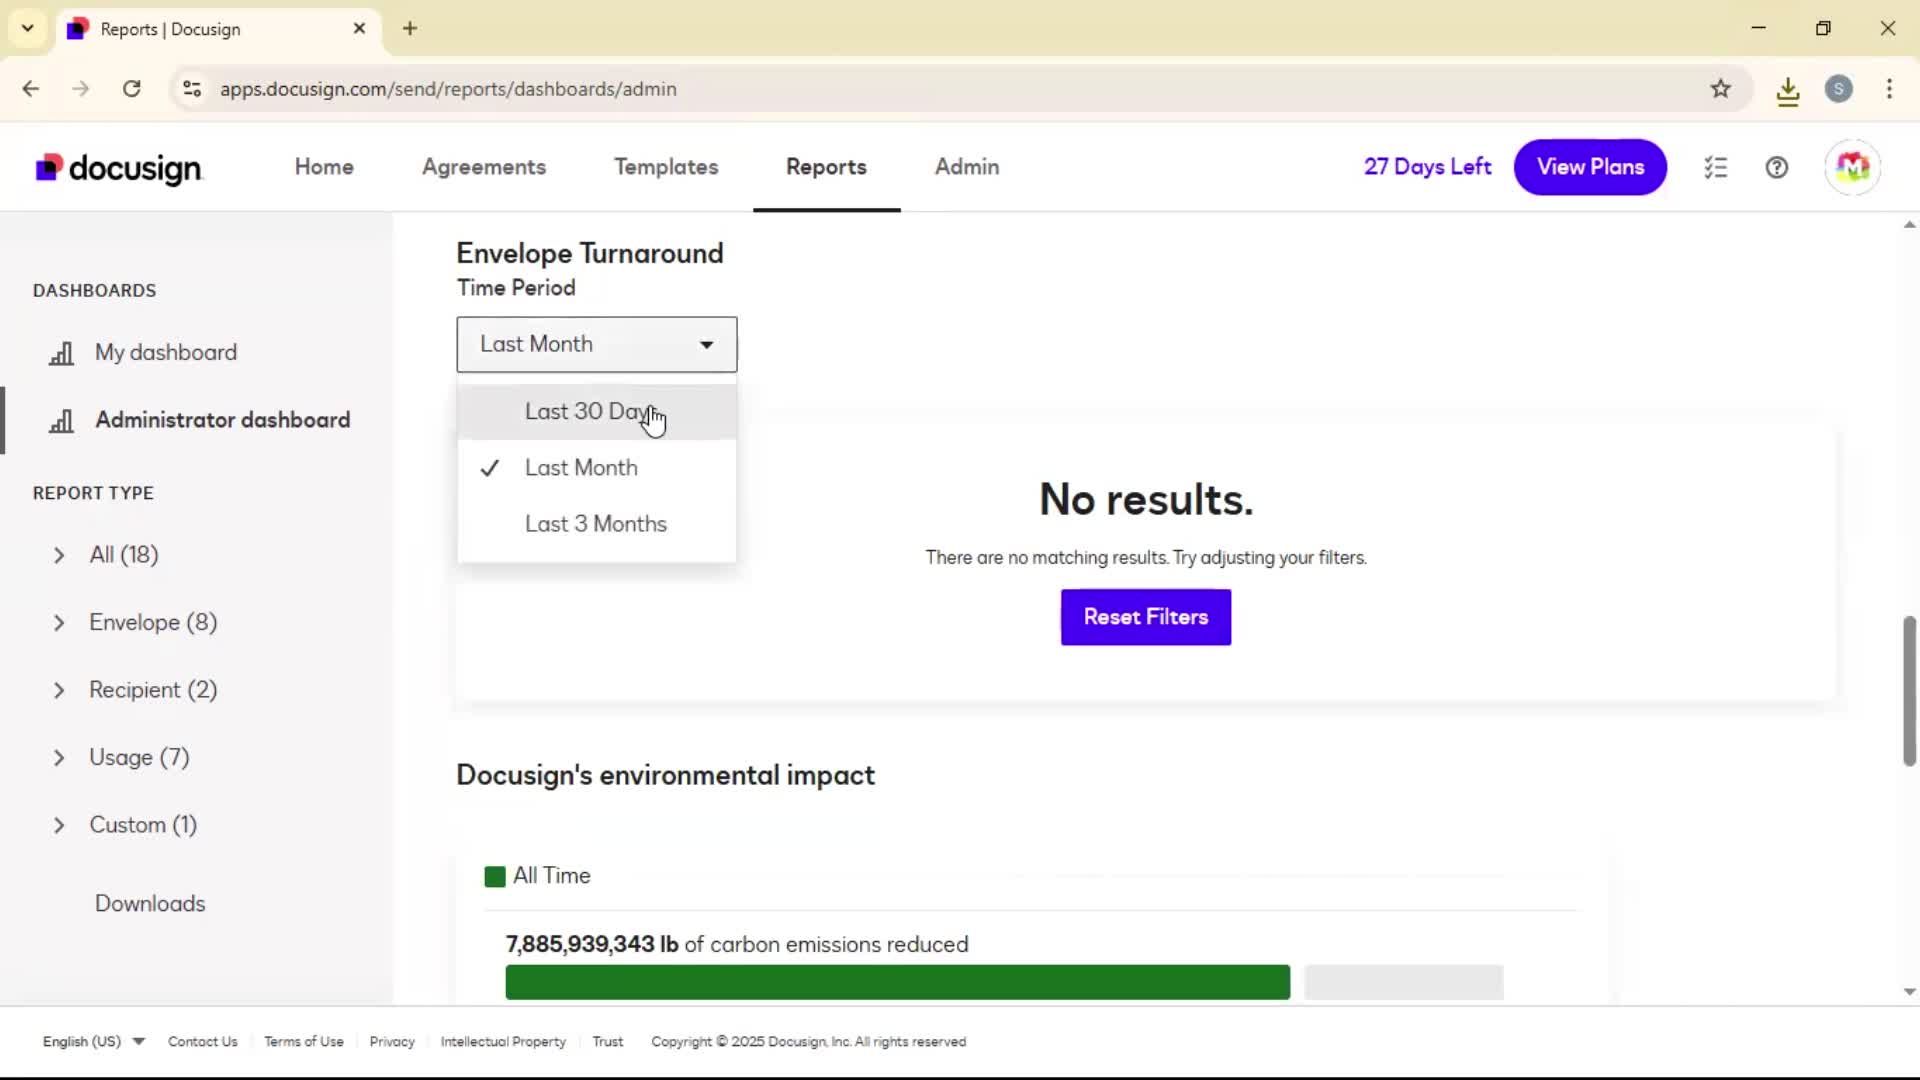This screenshot has width=1920, height=1080.
Task: Click the Reset Filters button
Action: 1146,617
